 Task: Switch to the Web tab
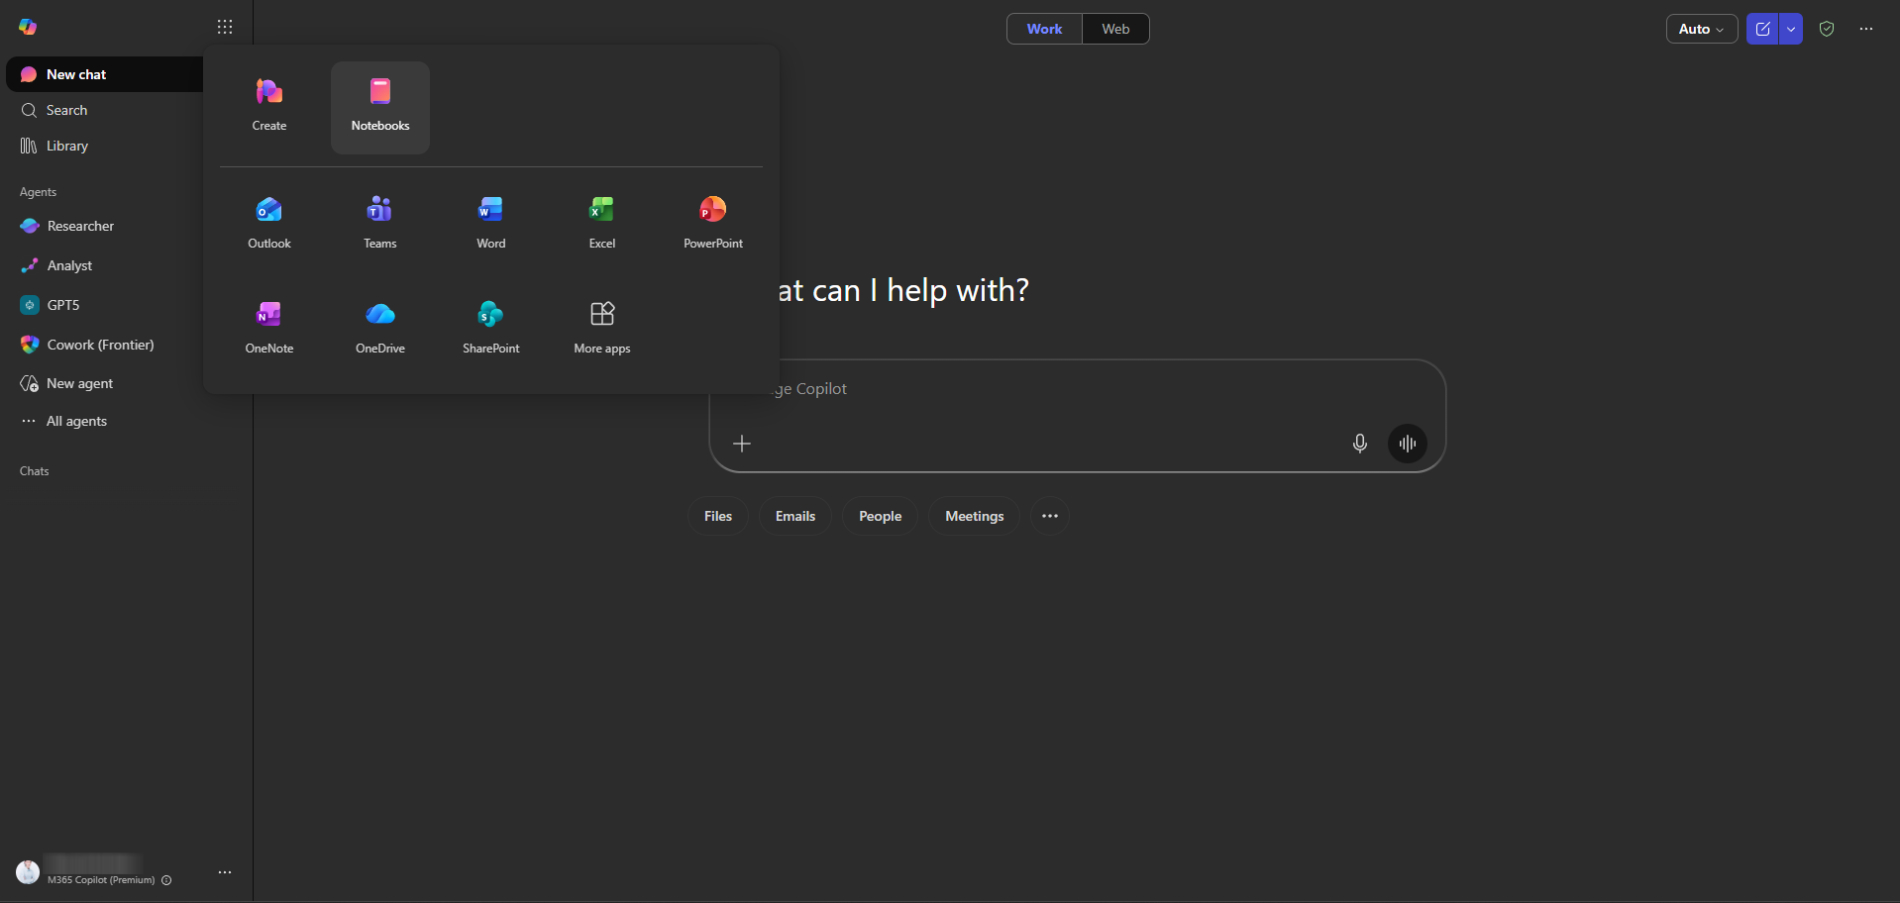point(1116,29)
